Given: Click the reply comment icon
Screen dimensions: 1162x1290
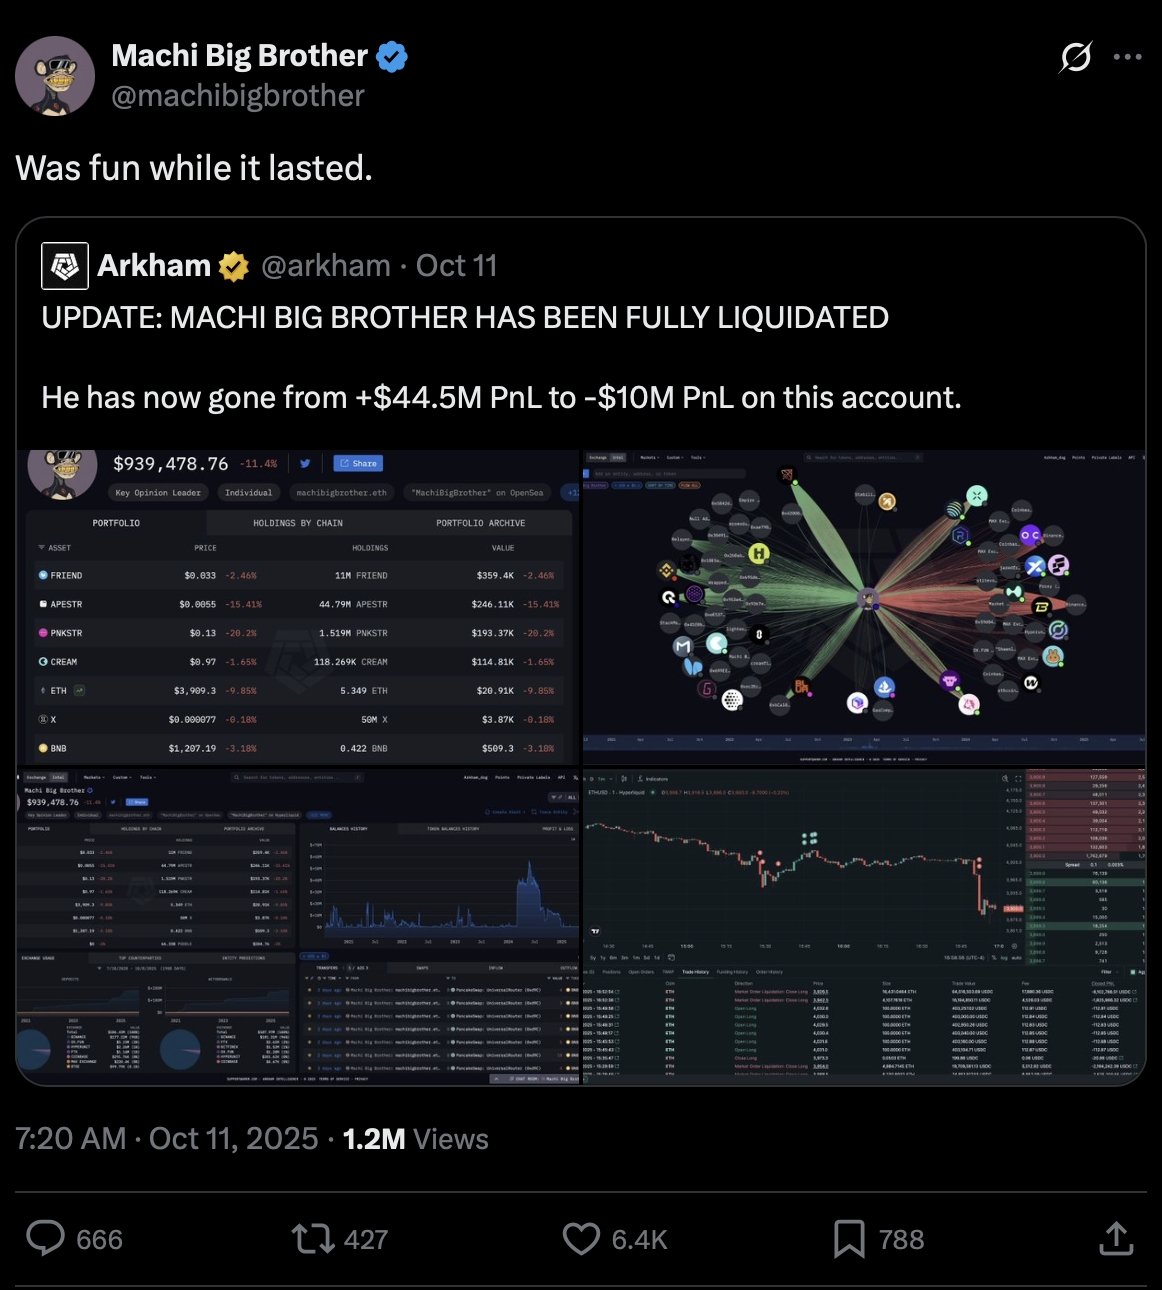Looking at the screenshot, I should point(45,1238).
